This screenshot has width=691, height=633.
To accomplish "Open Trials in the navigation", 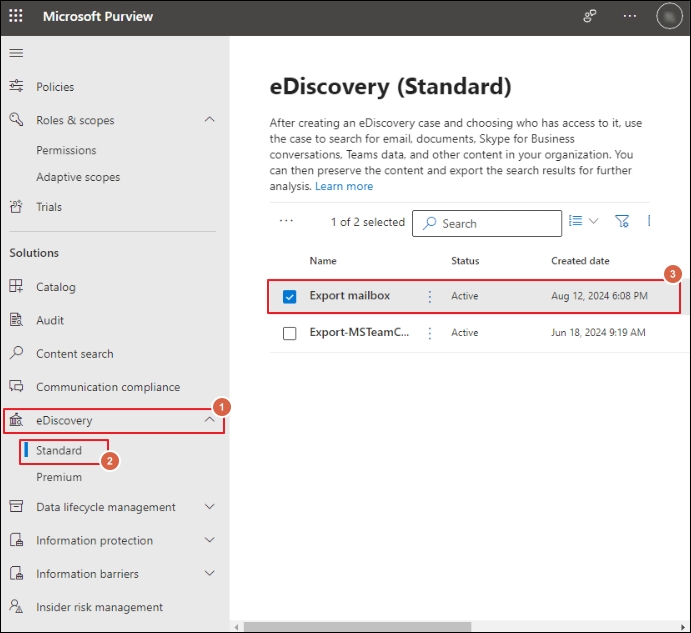I will tap(49, 207).
